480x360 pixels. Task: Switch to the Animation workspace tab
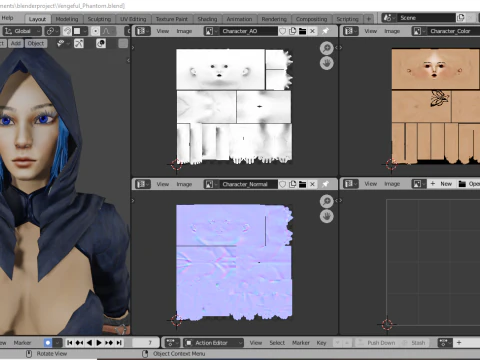click(239, 19)
